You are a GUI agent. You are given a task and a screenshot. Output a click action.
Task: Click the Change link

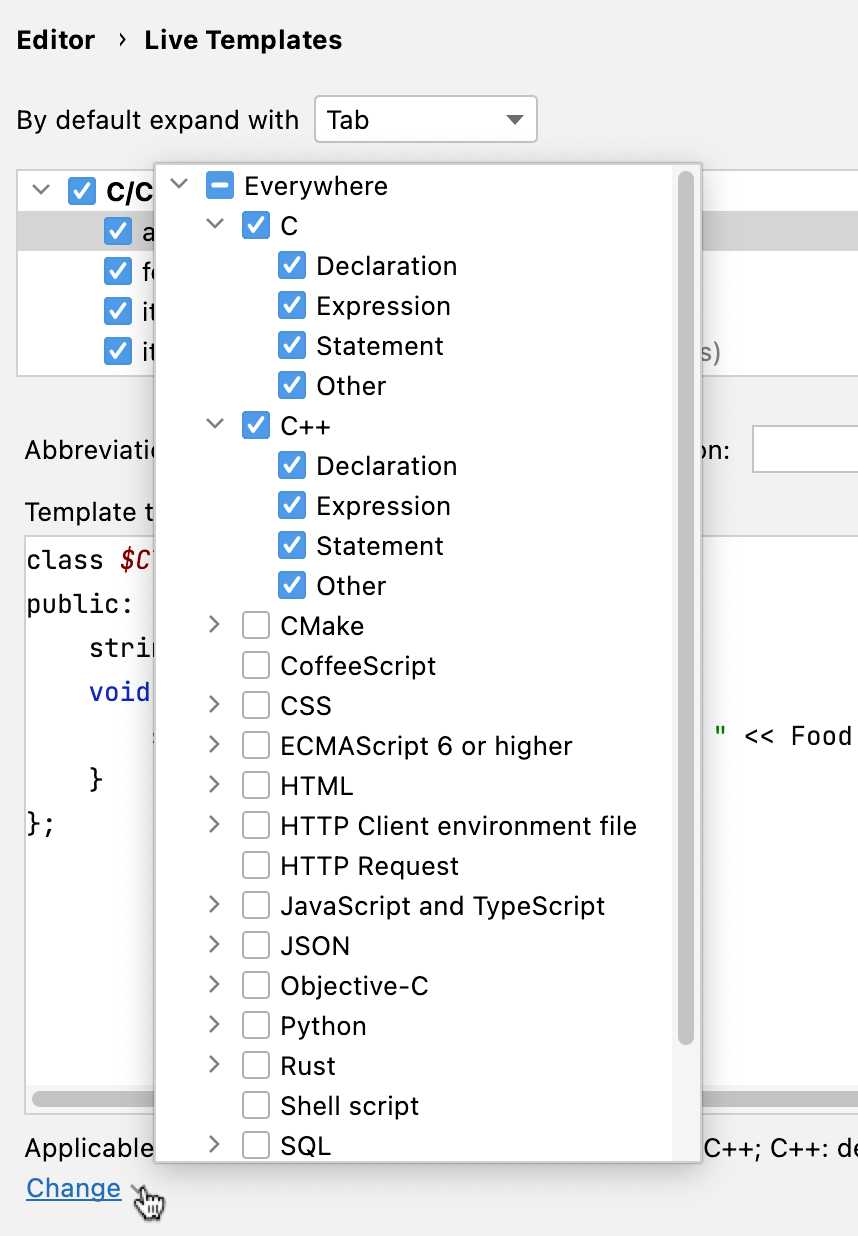coord(73,1188)
